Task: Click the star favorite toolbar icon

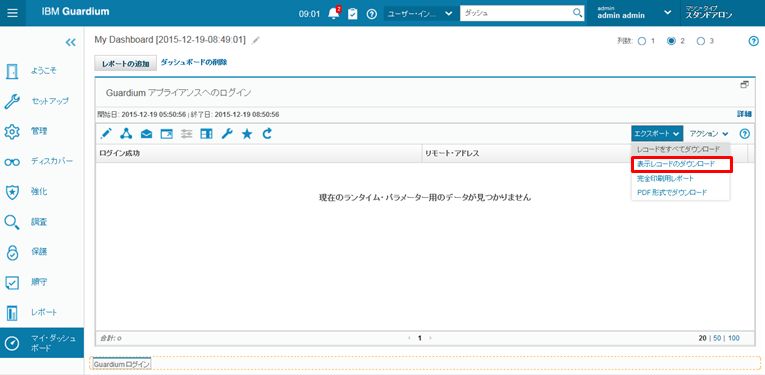Action: click(247, 134)
